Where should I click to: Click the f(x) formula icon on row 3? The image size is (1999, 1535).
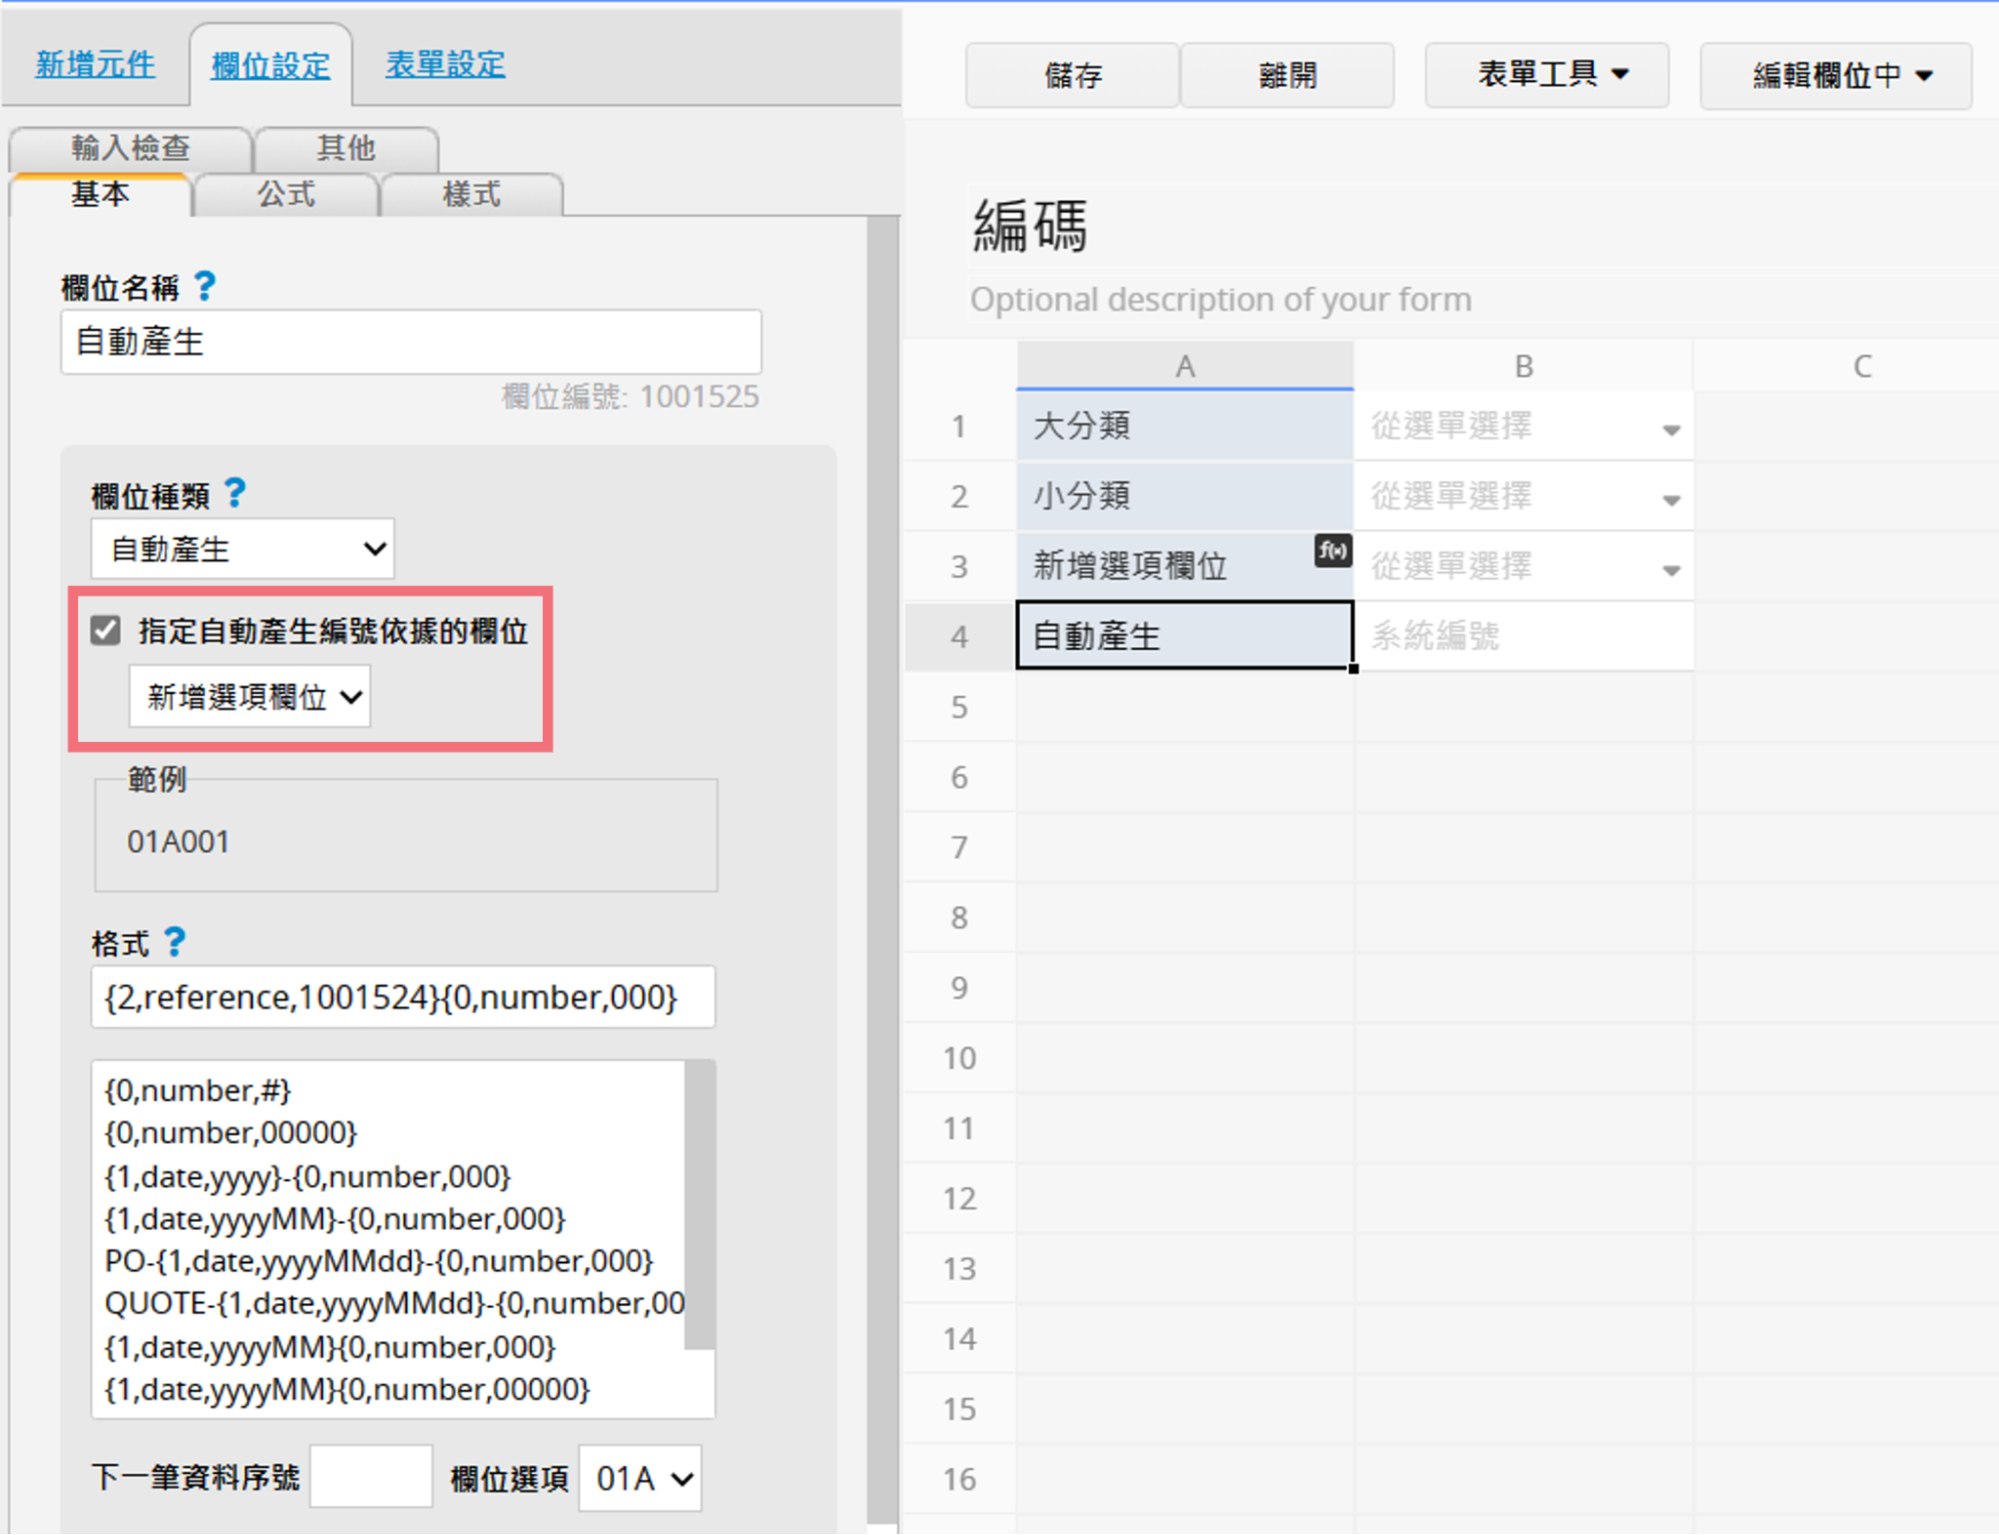tap(1332, 550)
